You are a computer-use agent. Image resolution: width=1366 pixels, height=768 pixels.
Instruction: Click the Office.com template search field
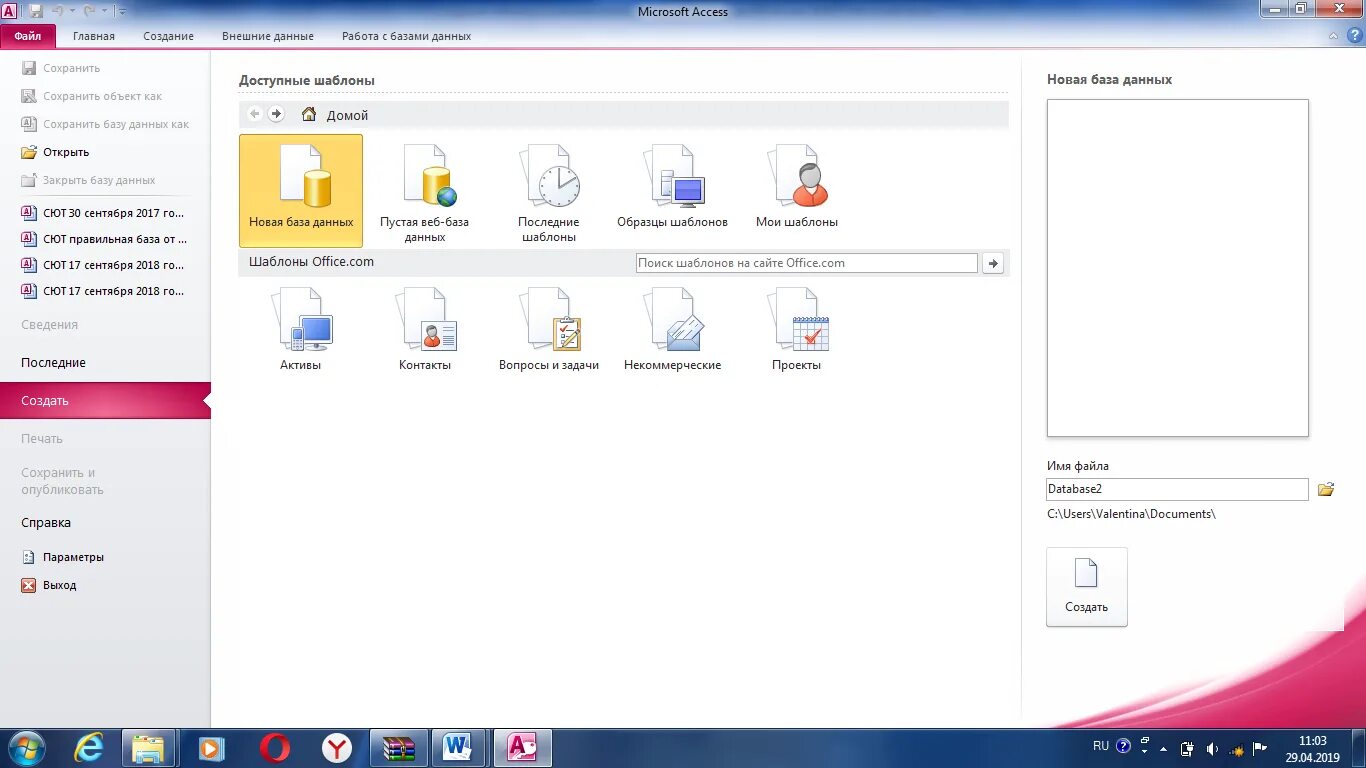pos(806,263)
